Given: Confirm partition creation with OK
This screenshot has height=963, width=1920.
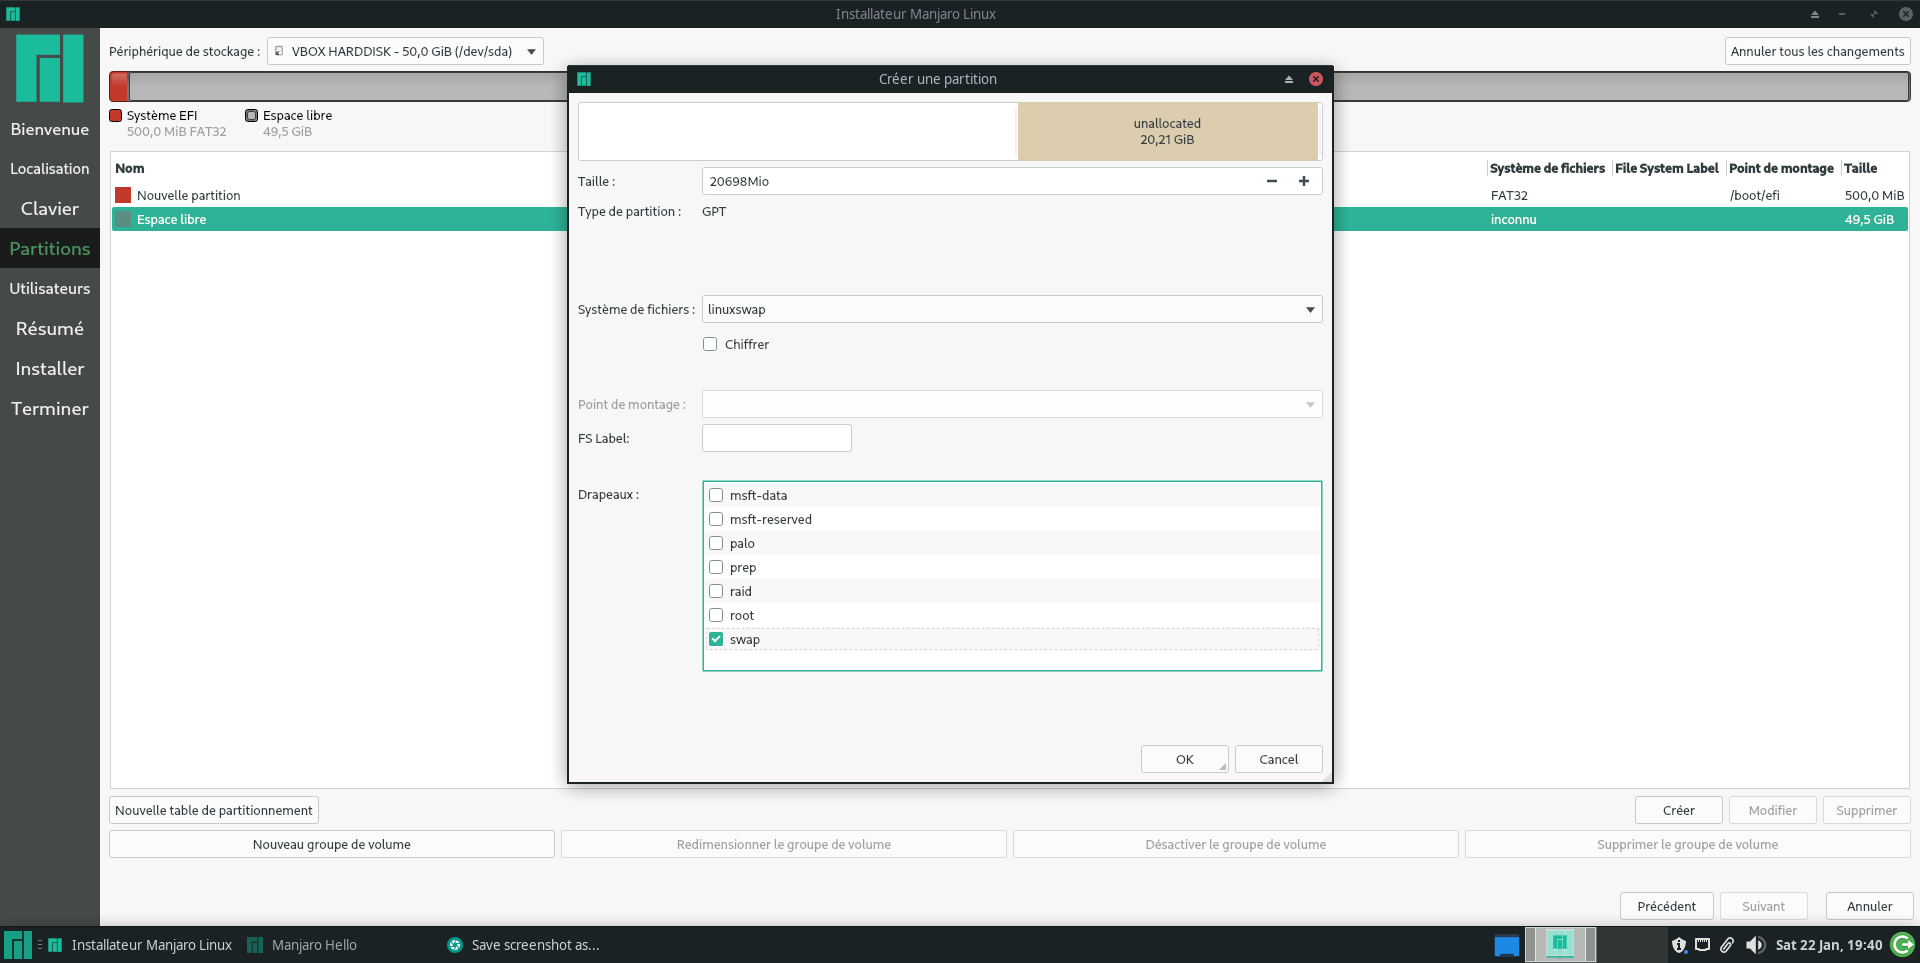Looking at the screenshot, I should [x=1184, y=759].
